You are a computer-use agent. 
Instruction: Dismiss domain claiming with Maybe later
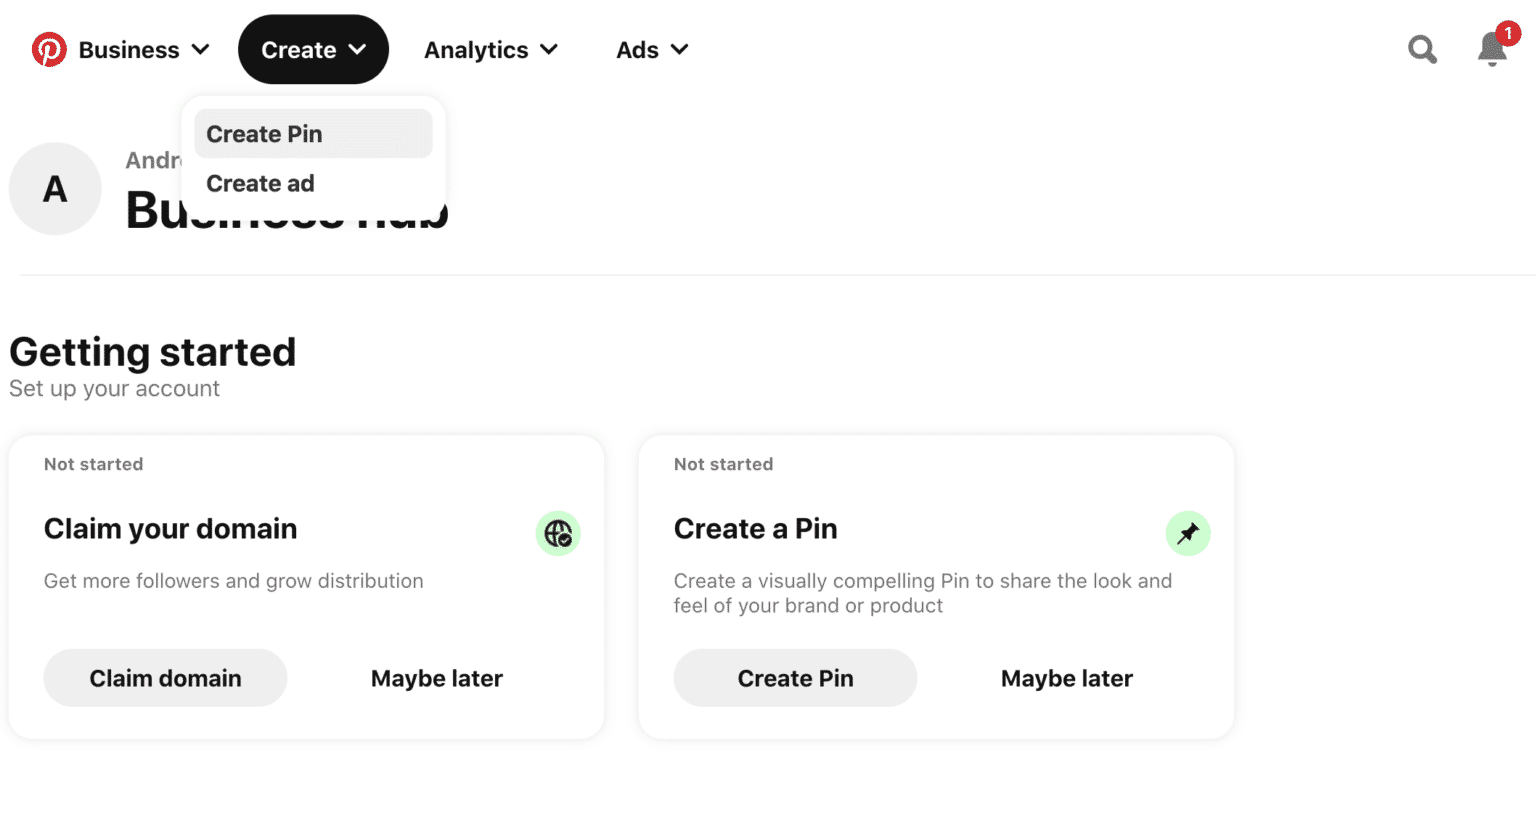pyautogui.click(x=436, y=677)
